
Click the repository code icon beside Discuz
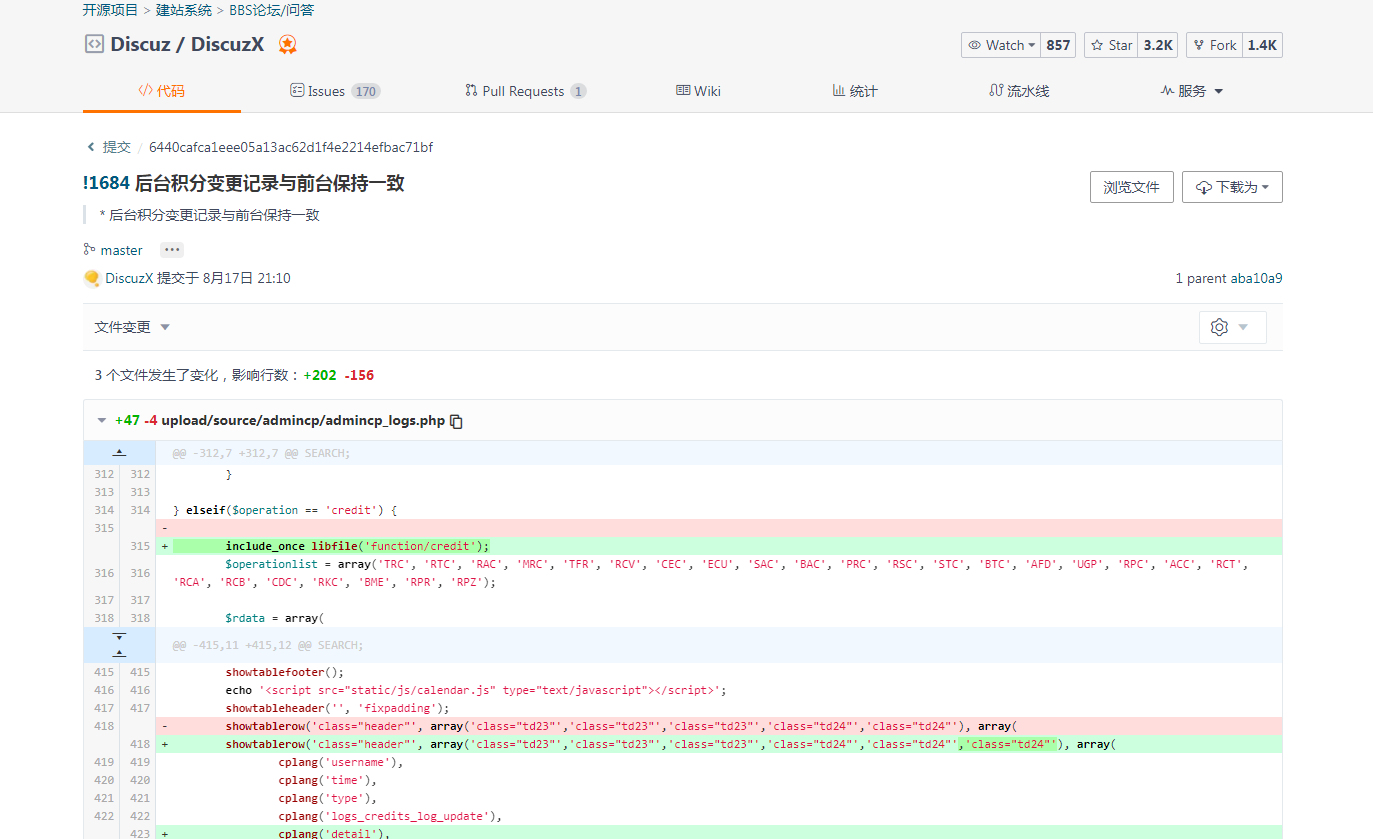[94, 44]
